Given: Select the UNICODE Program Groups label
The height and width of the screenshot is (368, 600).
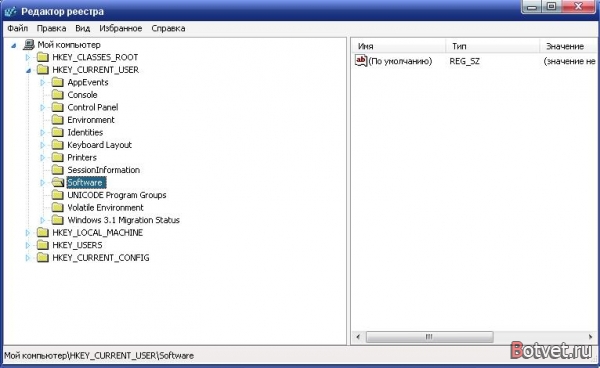Looking at the screenshot, I should pos(117,195).
